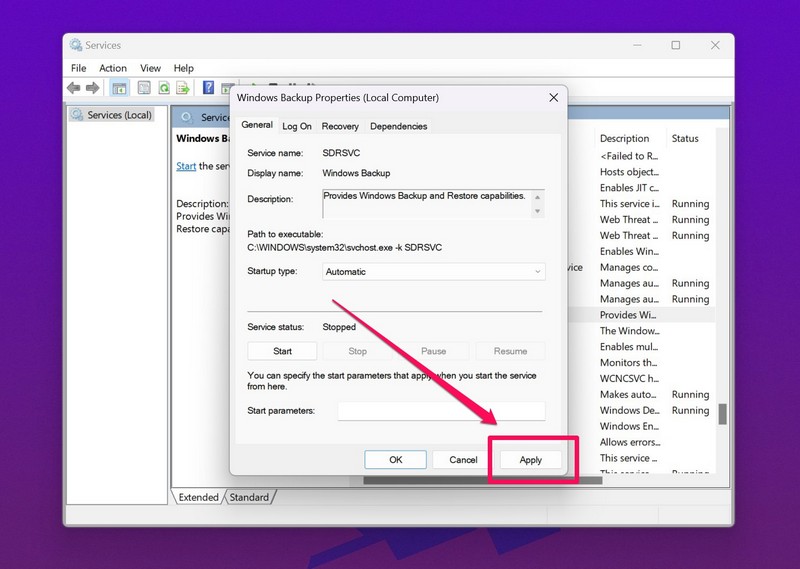Viewport: 800px width, 569px height.
Task: Click the services list vertical scrollbar
Action: (721, 412)
